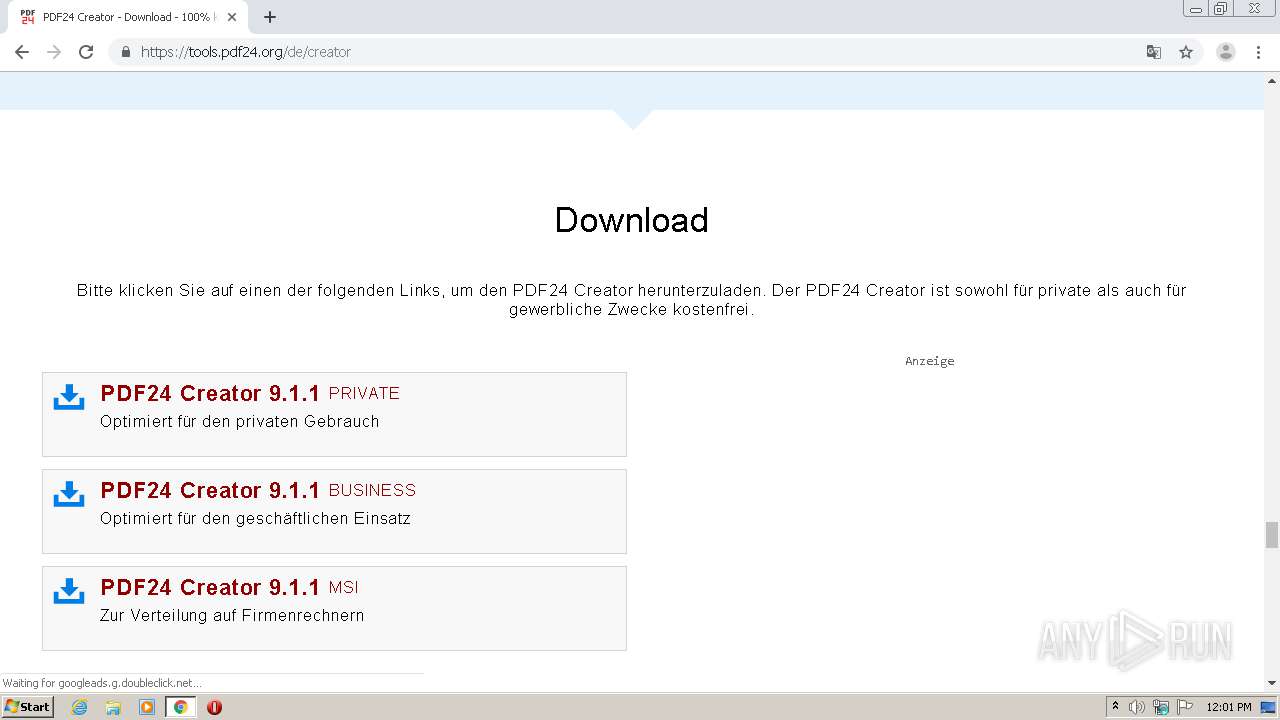Open a new browser tab
Viewport: 1280px width, 720px height.
(x=269, y=17)
